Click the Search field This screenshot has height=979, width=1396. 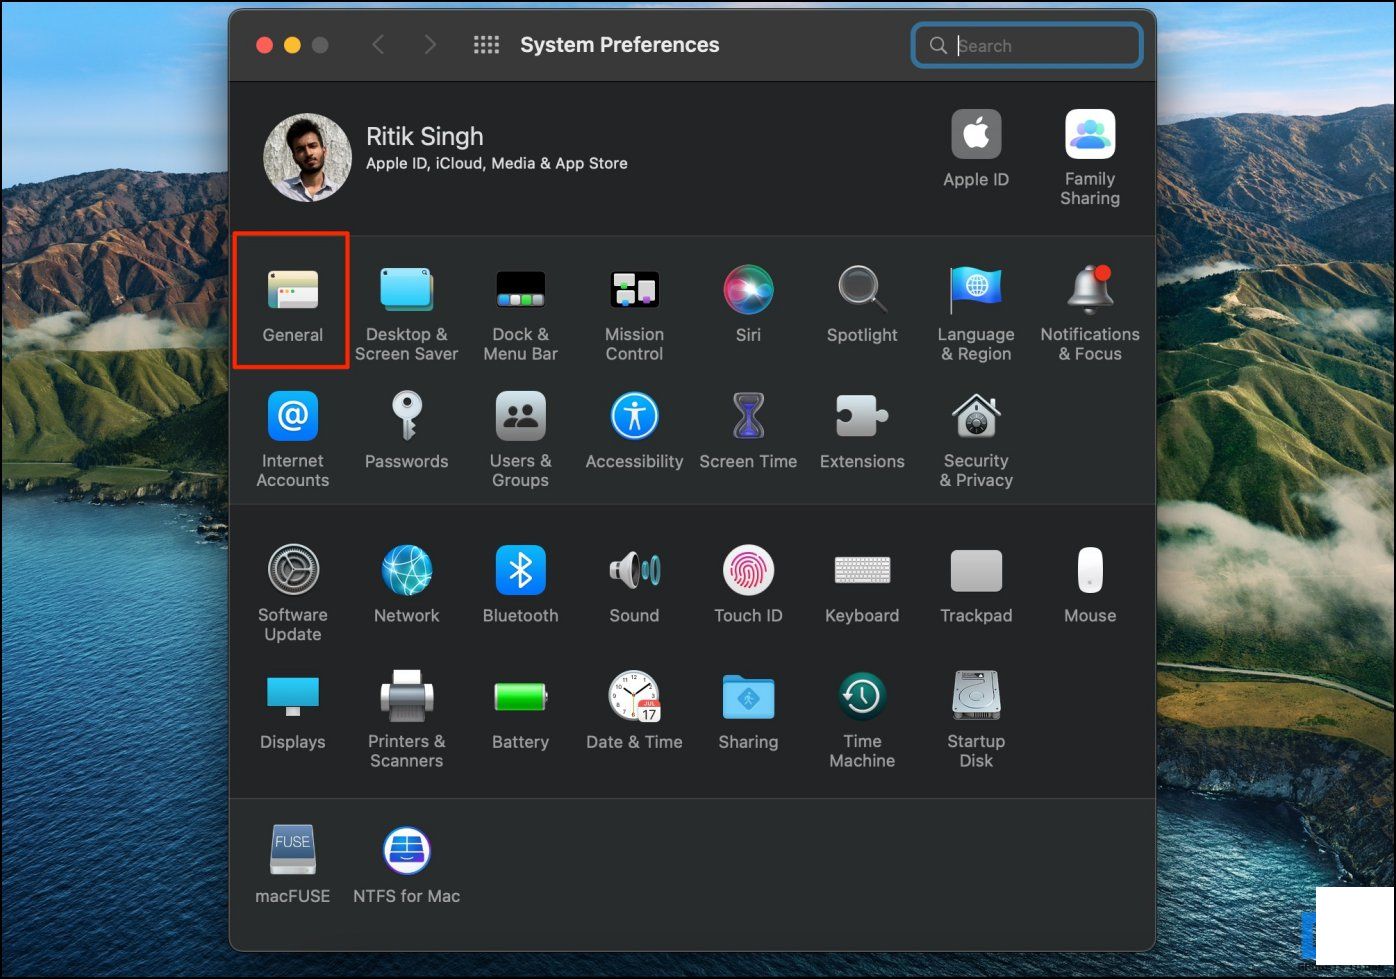[x=1027, y=45]
